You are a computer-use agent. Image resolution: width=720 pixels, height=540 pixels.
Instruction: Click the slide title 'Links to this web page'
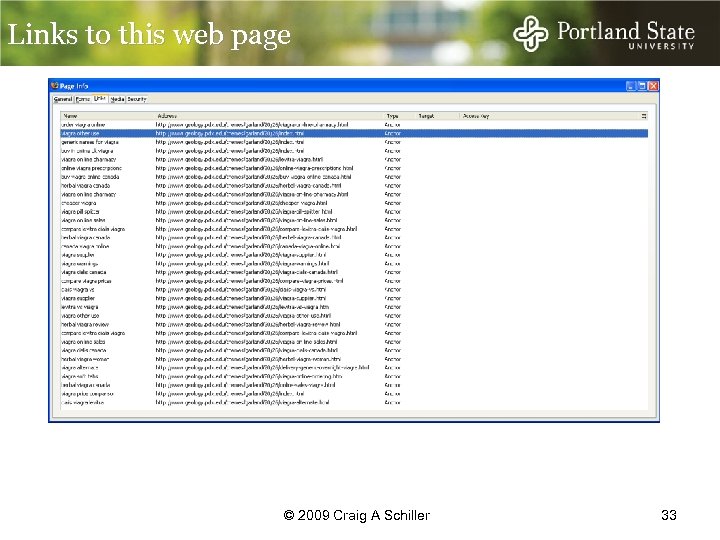tap(149, 36)
